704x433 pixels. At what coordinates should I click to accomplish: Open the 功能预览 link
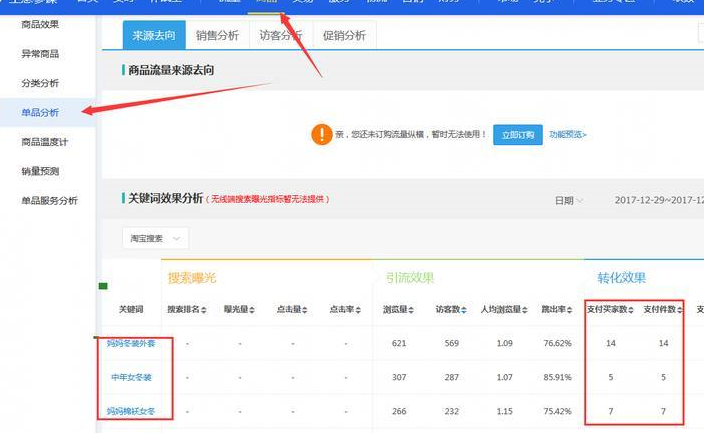(568, 134)
